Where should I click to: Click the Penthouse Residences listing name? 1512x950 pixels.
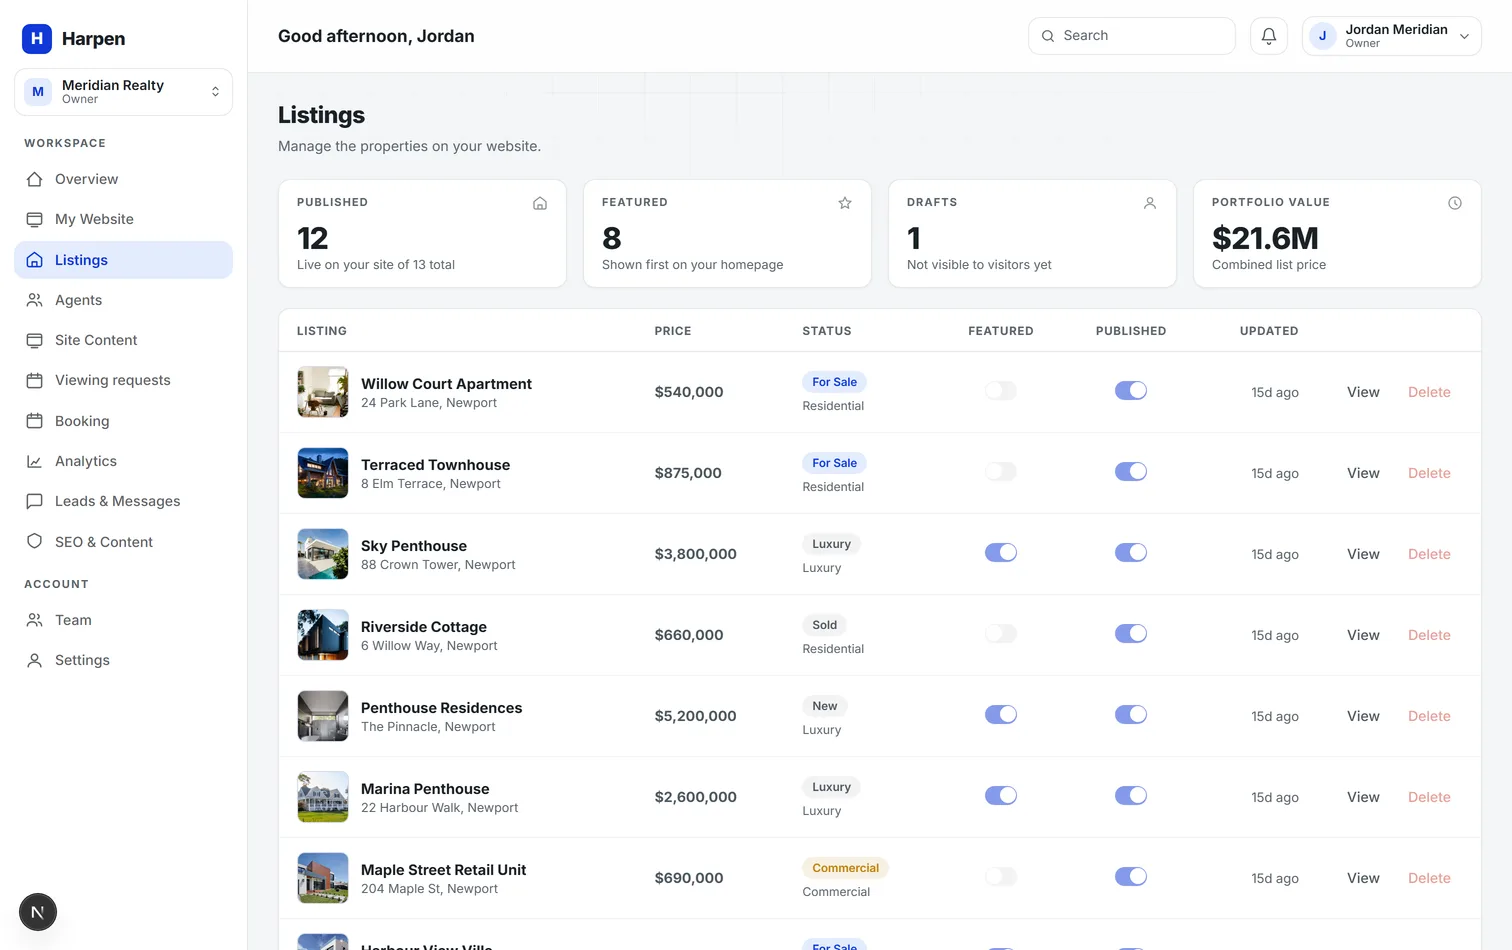pyautogui.click(x=442, y=708)
